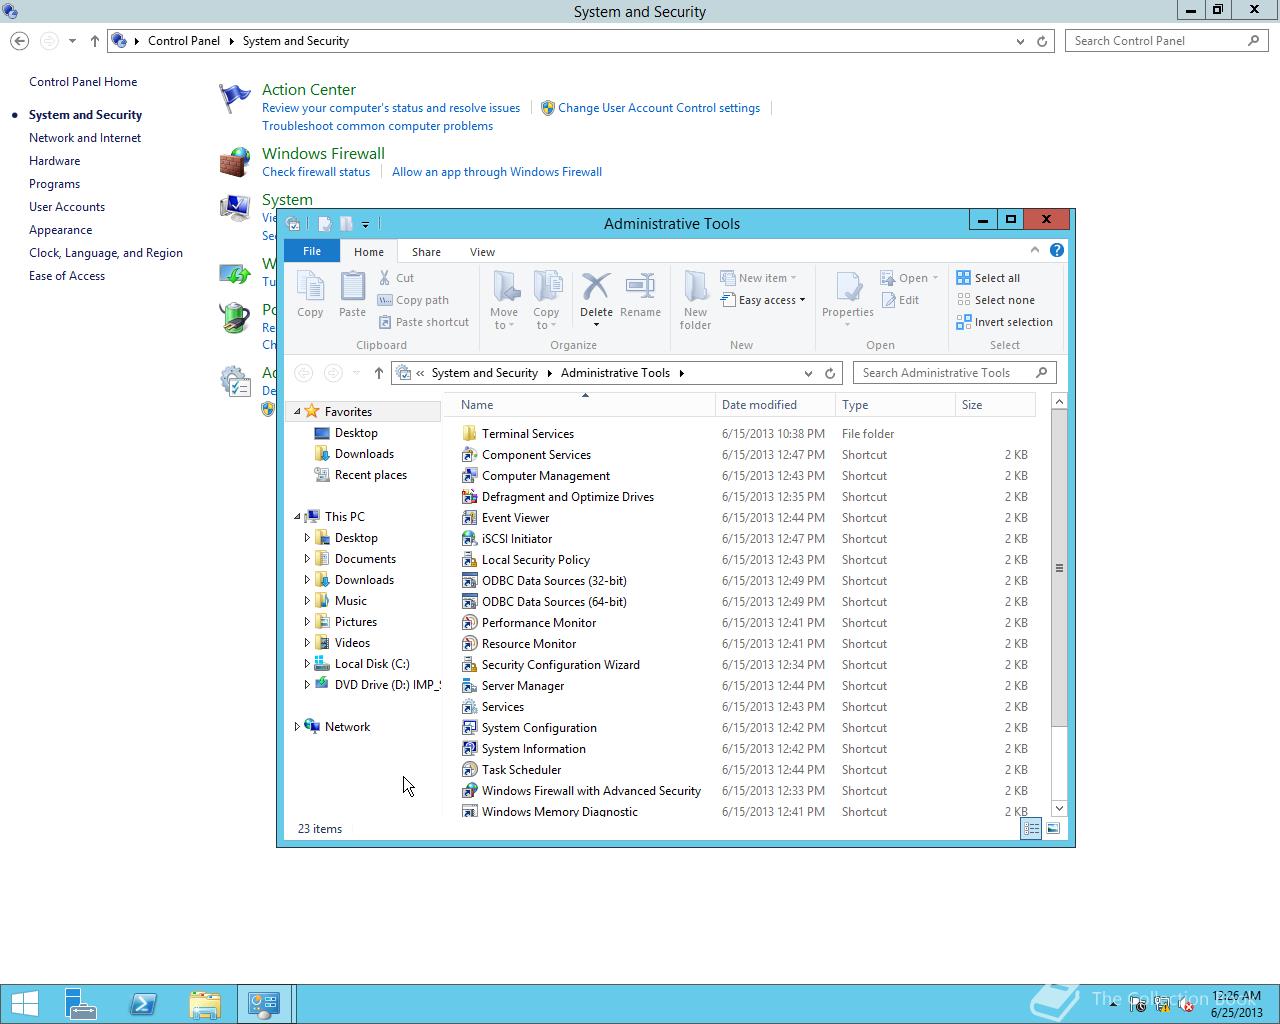Collapse the ribbon using chevron
This screenshot has width=1280, height=1024.
[1035, 250]
